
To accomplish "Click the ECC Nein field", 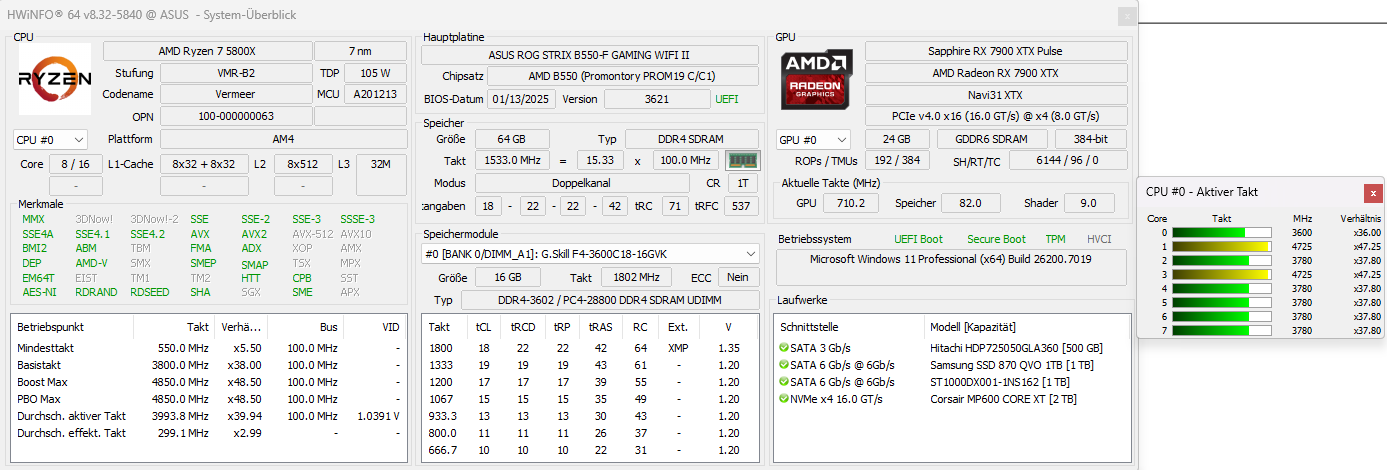I will (738, 277).
